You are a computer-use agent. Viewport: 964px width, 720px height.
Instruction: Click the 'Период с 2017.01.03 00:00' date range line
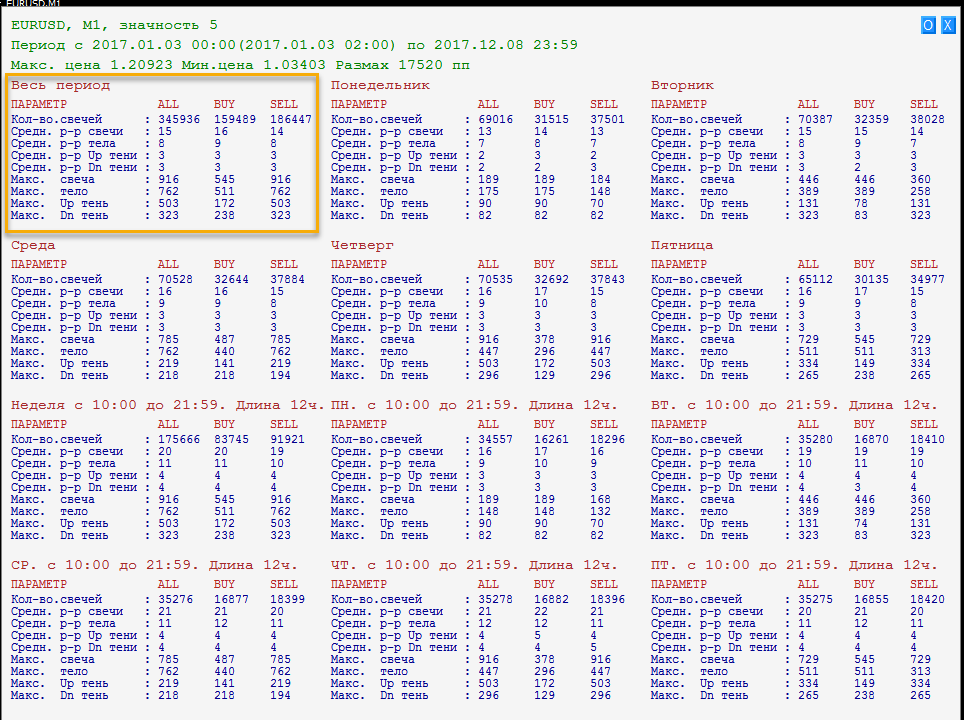294,45
